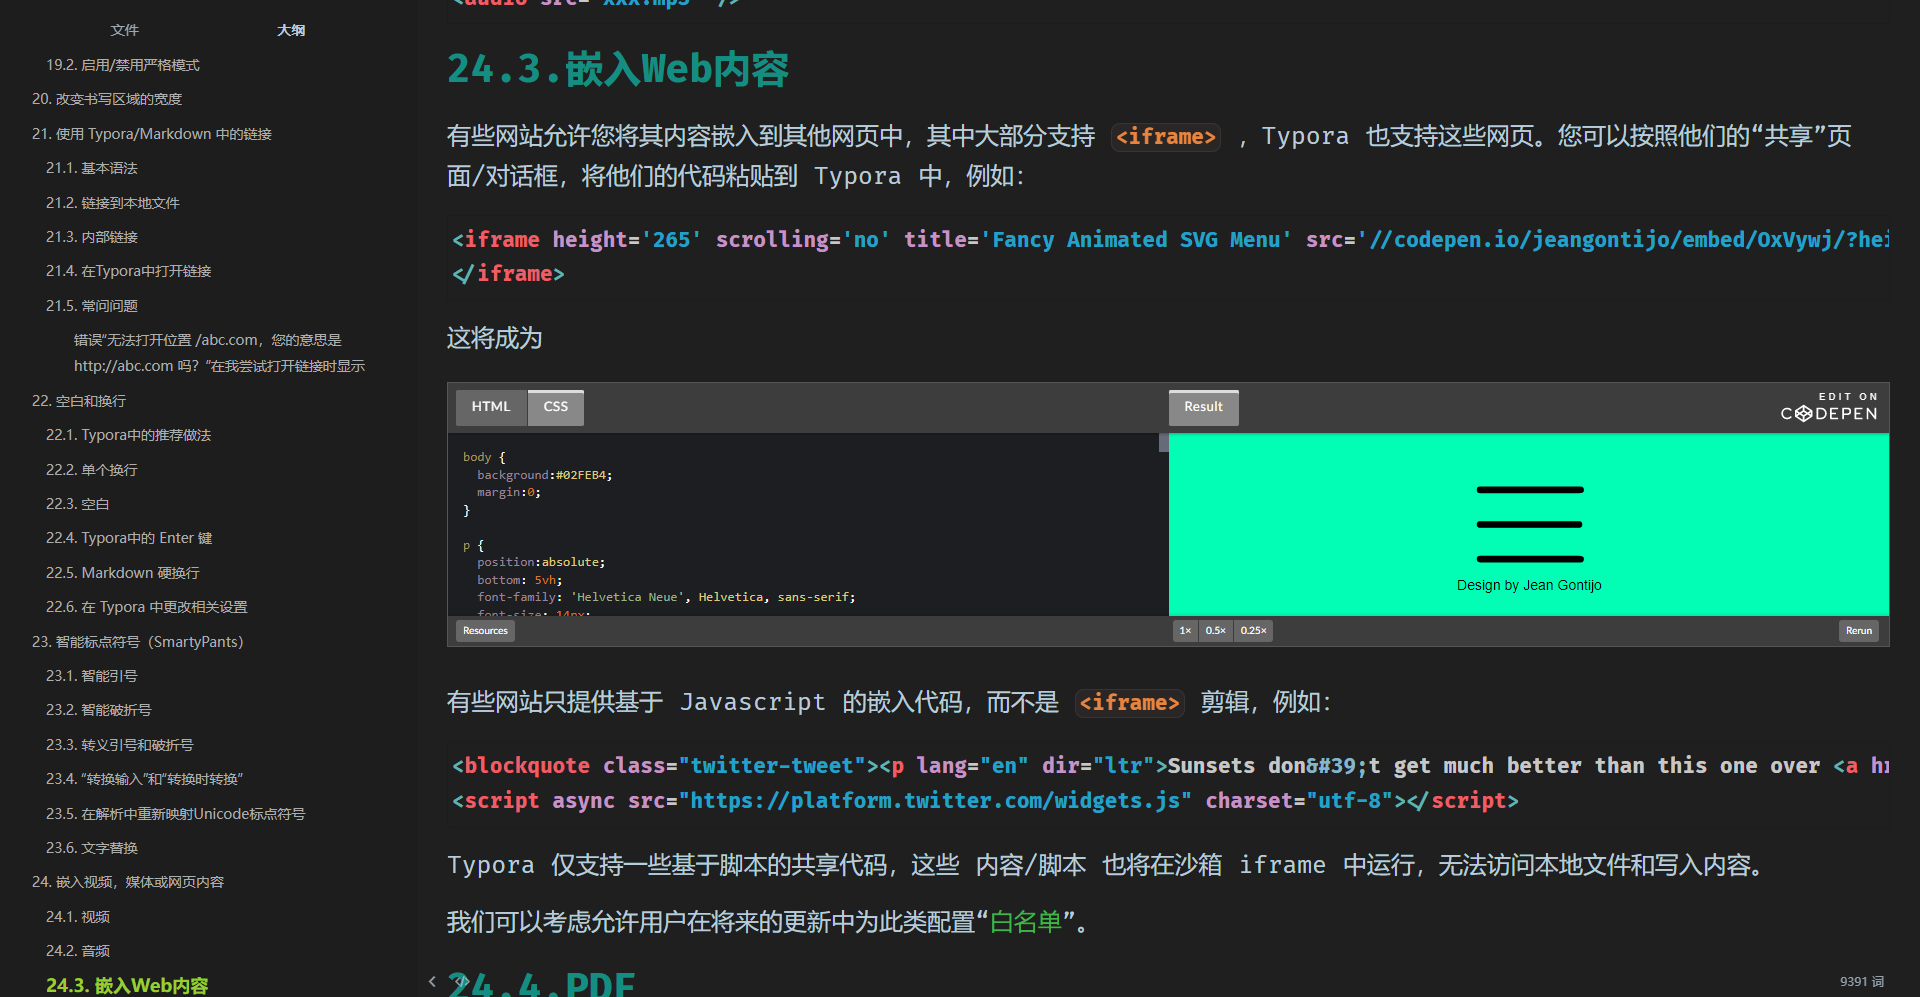The image size is (1920, 997).
Task: Click 'Design by Jean Gontijo' text
Action: click(1529, 585)
